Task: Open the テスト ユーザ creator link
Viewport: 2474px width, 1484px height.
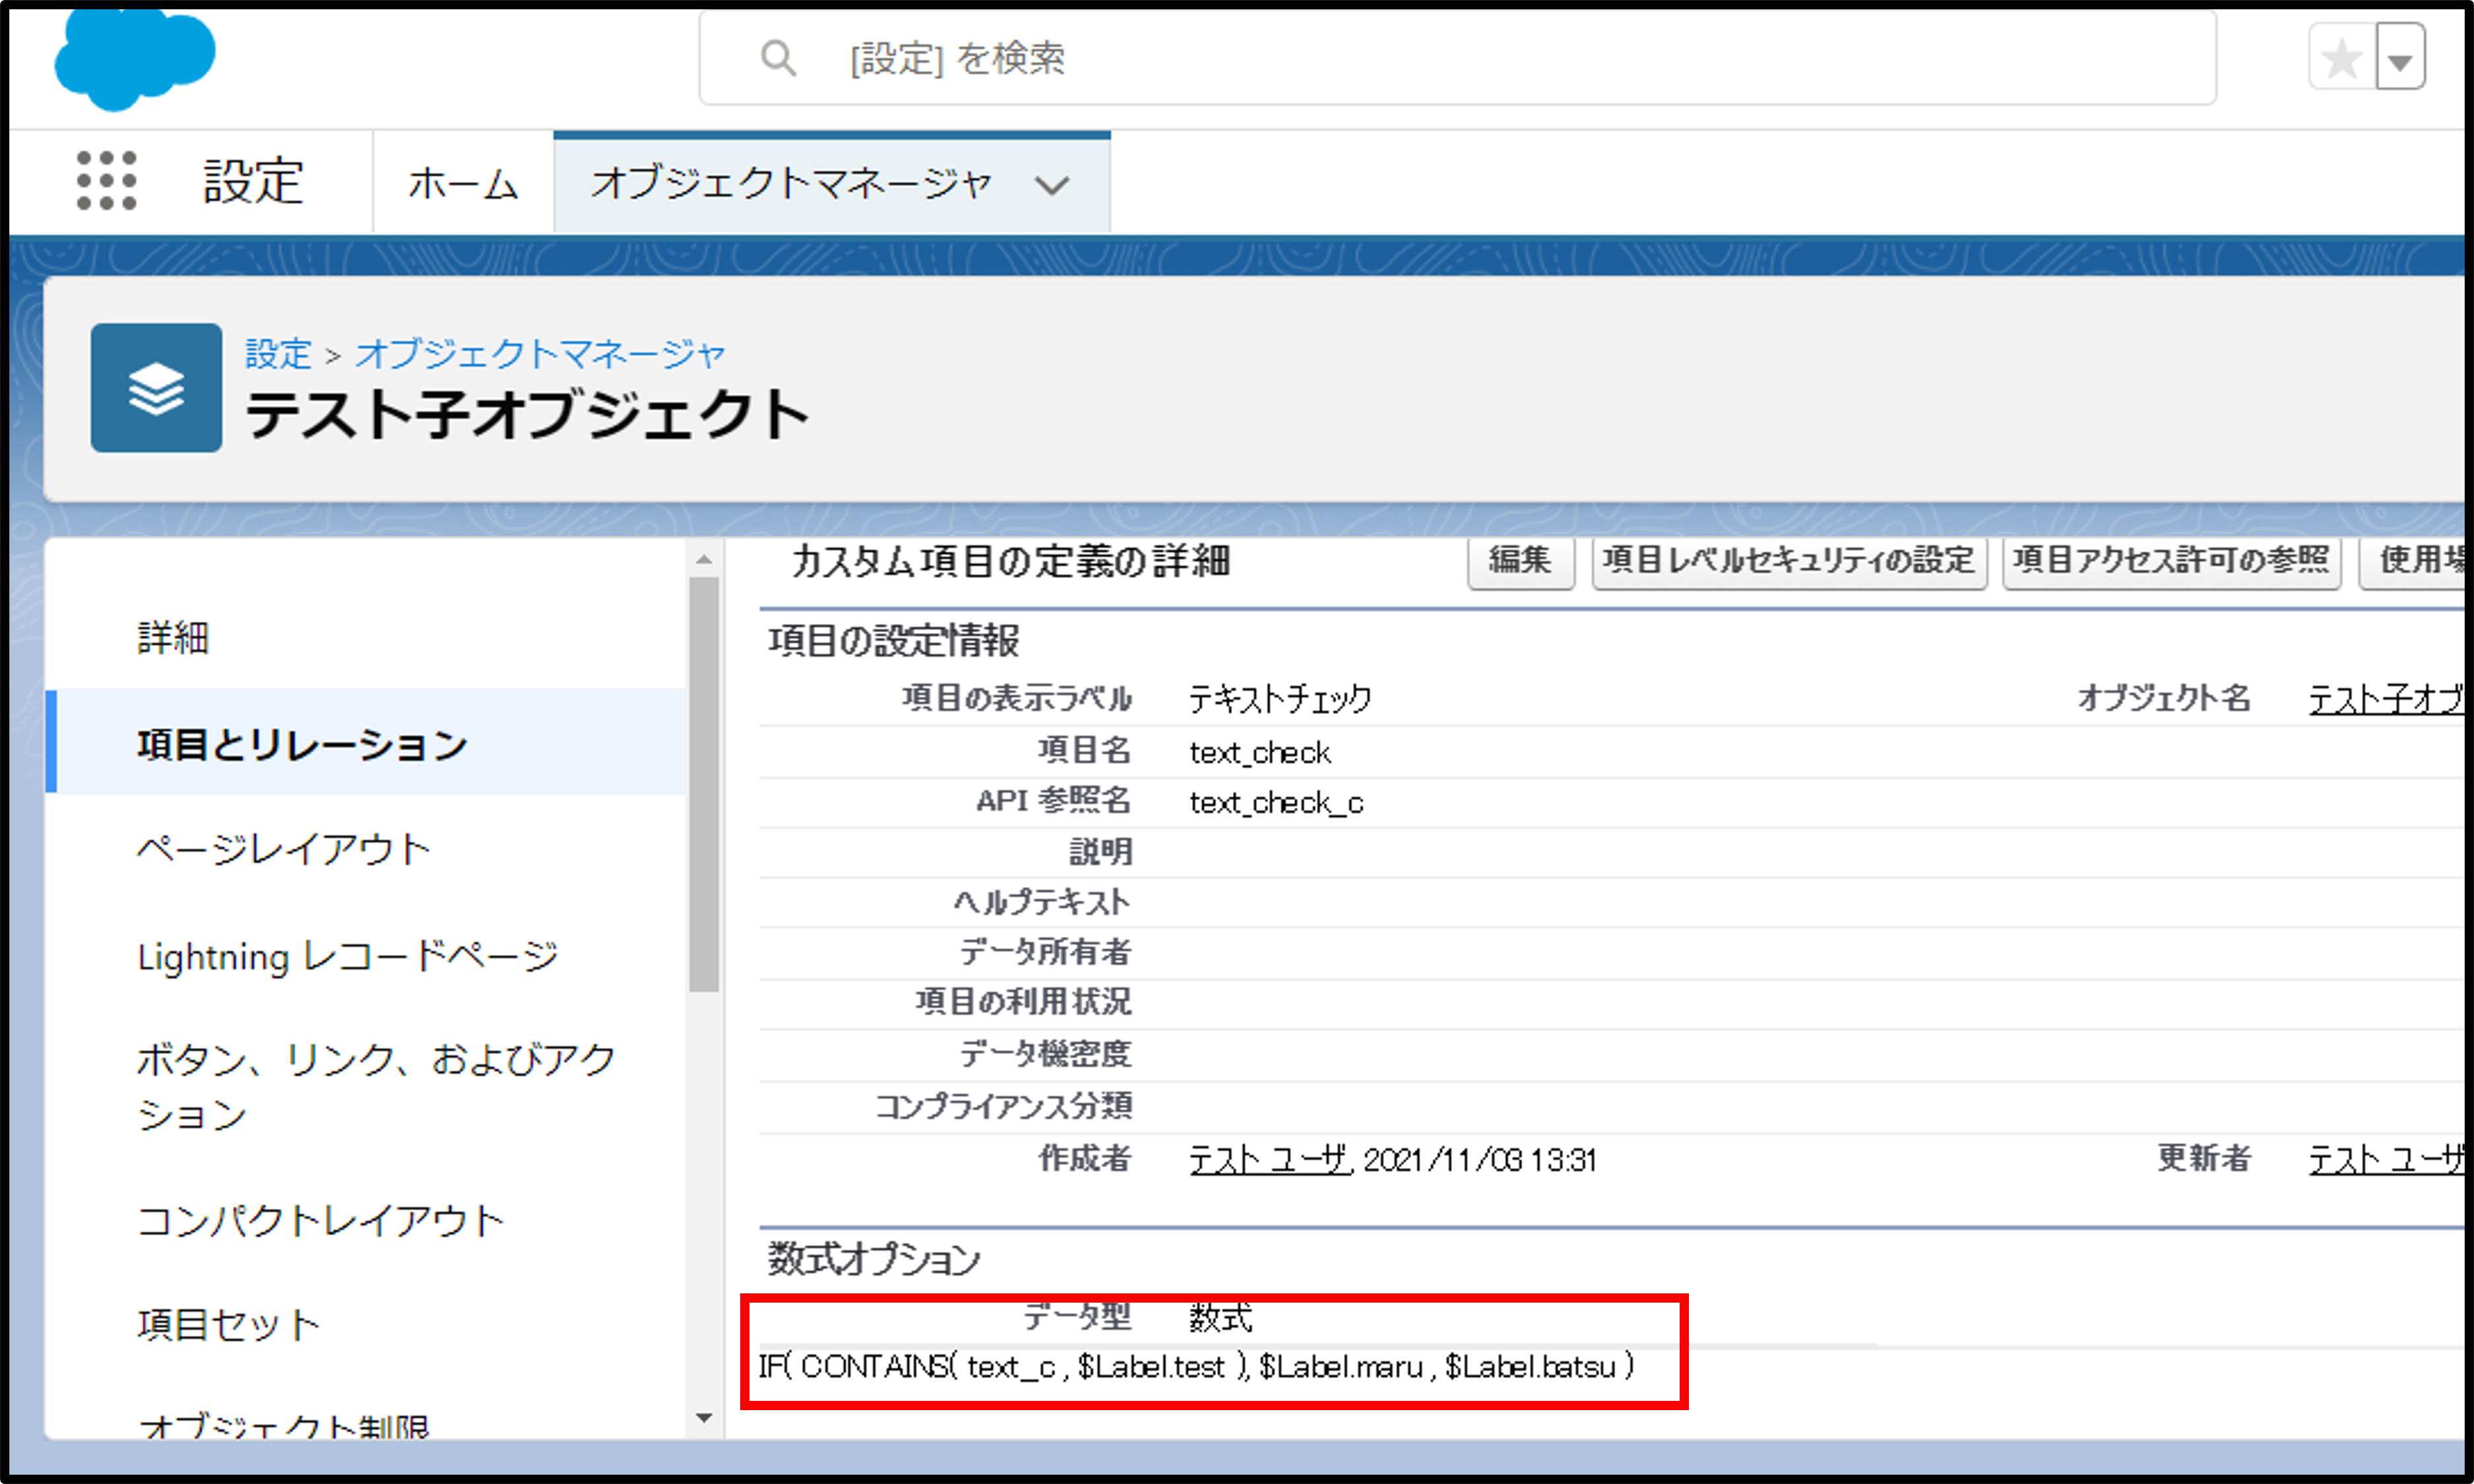Action: point(1268,1160)
